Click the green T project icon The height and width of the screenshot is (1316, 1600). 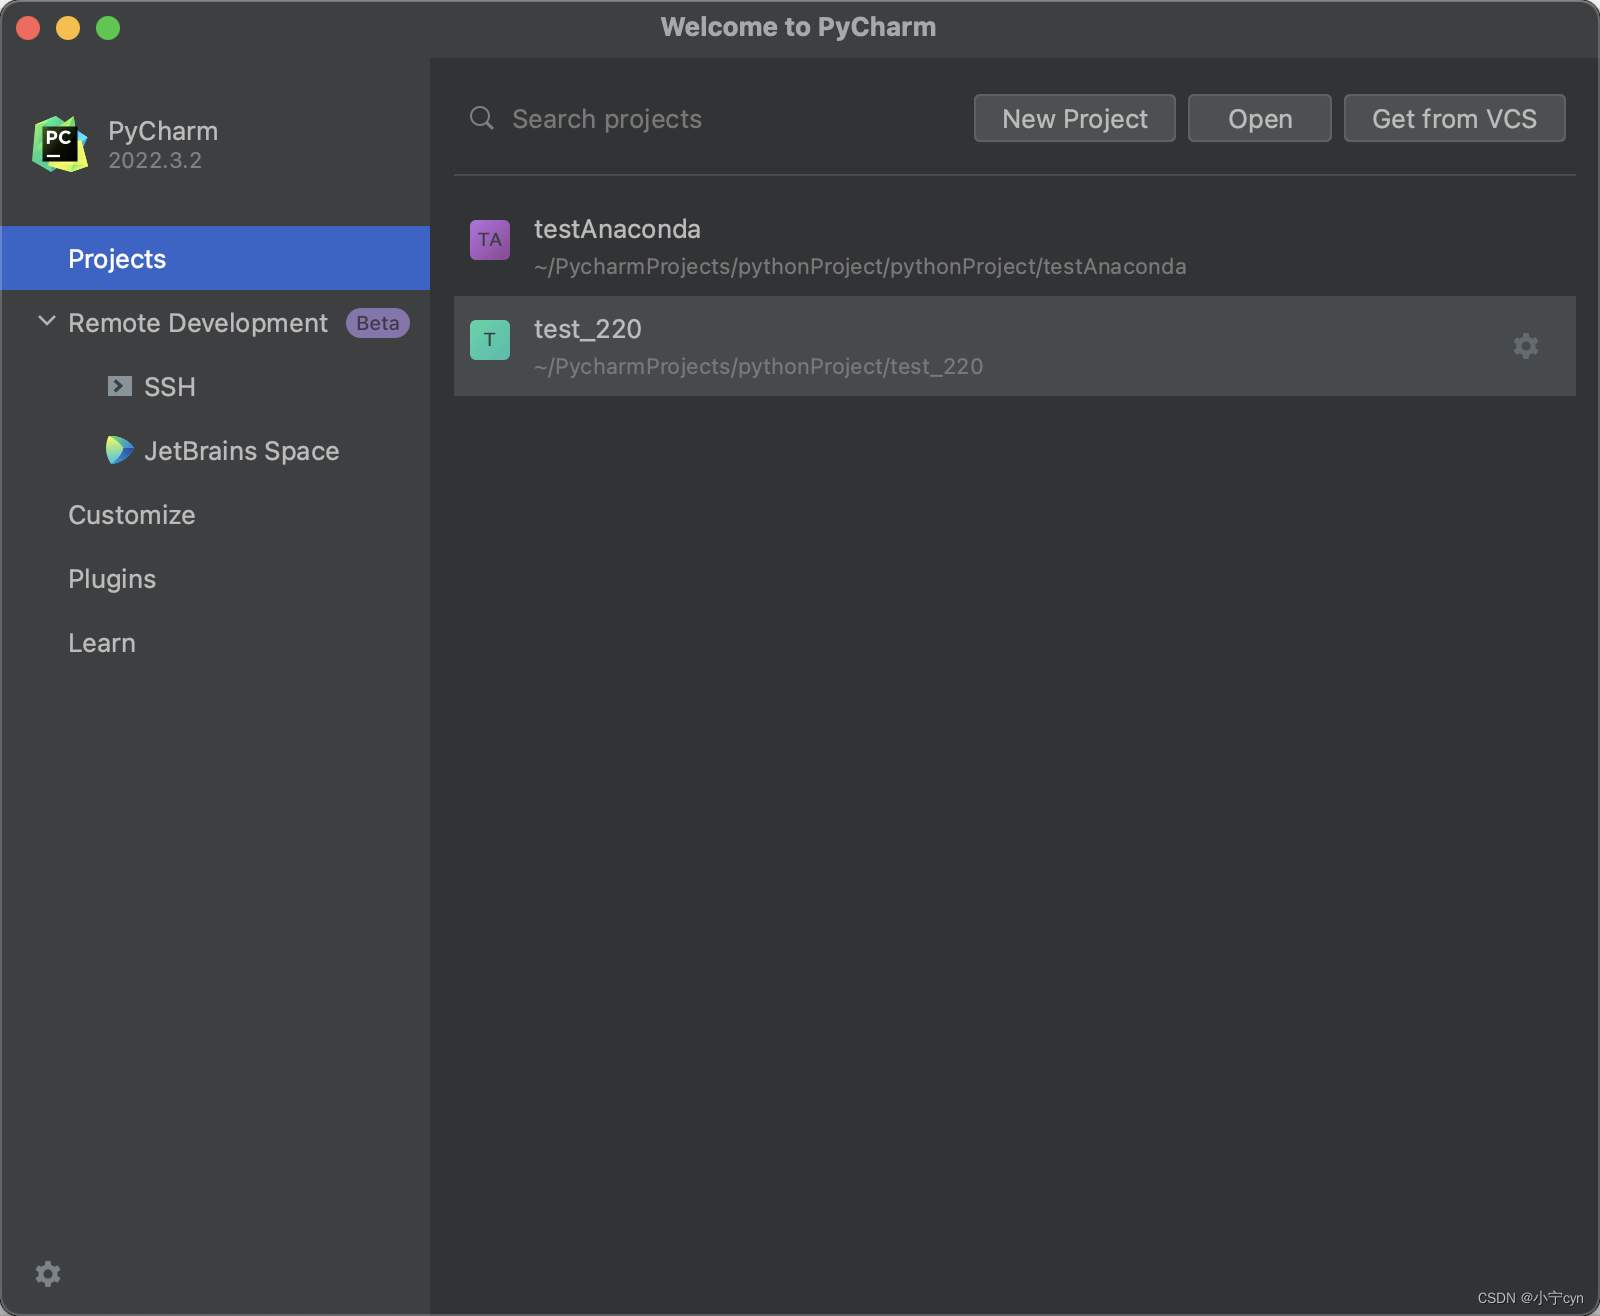pos(490,340)
